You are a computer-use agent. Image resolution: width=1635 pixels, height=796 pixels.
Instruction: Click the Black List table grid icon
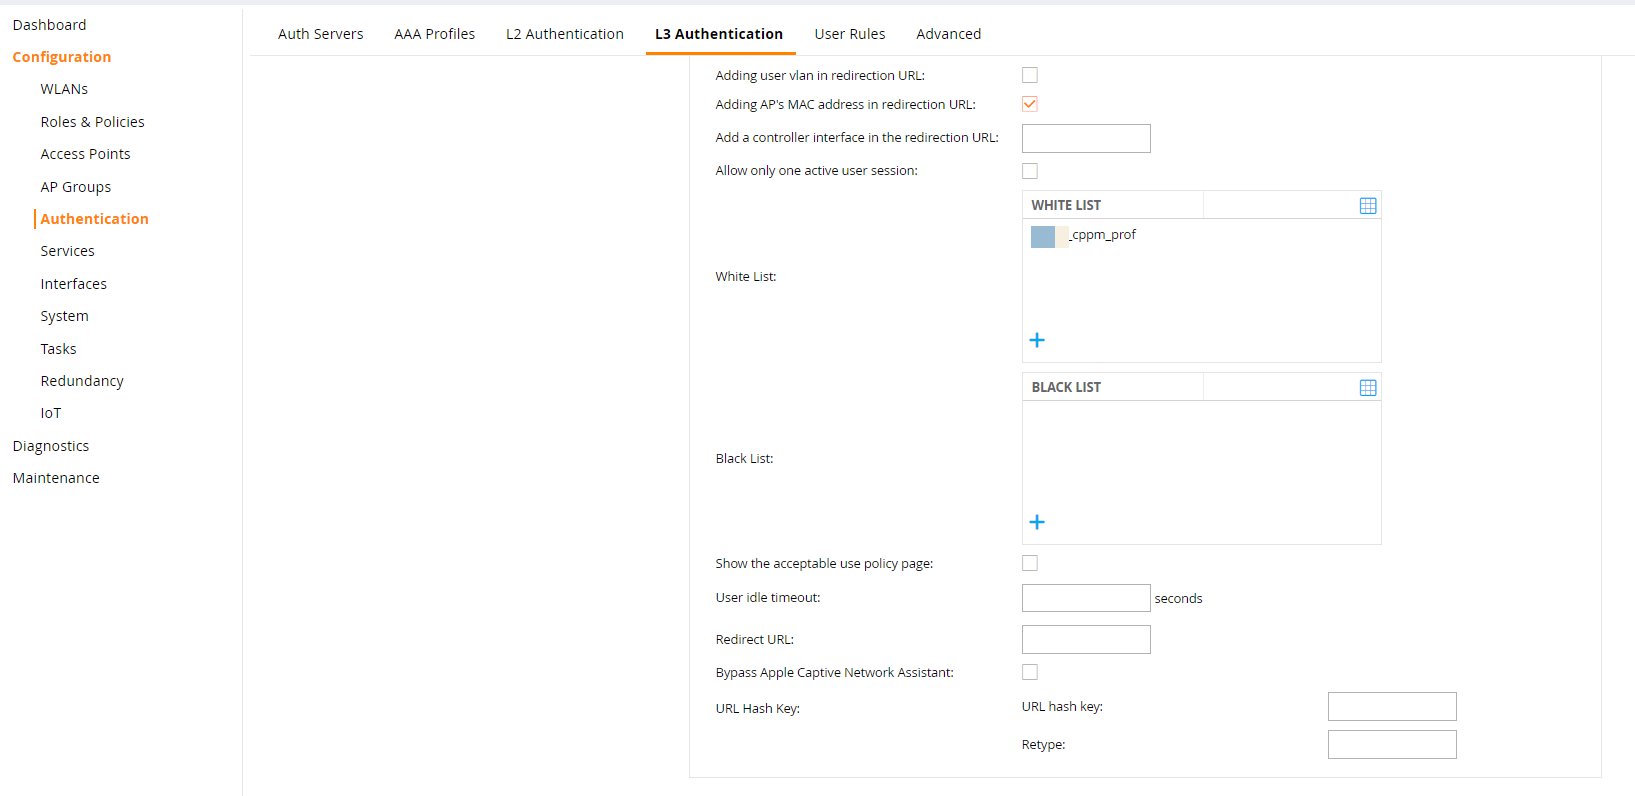click(x=1368, y=388)
